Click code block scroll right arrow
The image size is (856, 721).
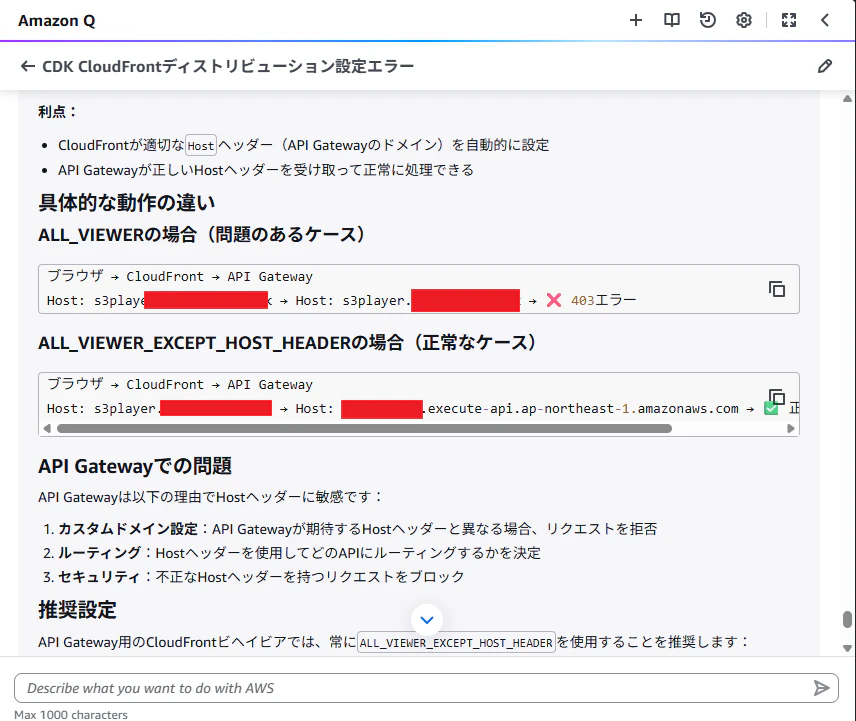point(790,428)
